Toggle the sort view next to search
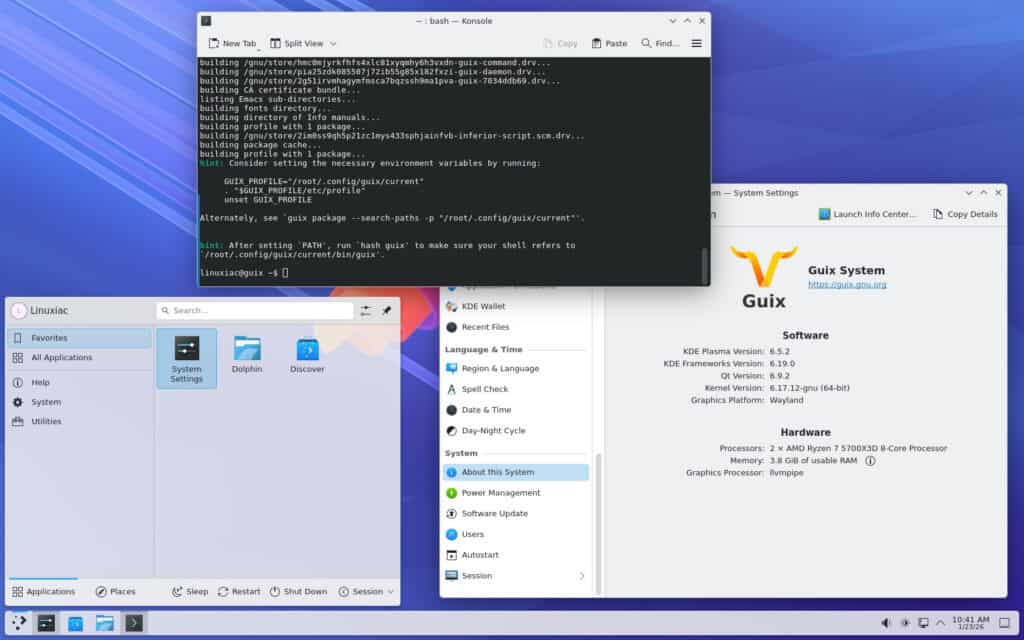This screenshot has width=1024, height=640. 366,310
